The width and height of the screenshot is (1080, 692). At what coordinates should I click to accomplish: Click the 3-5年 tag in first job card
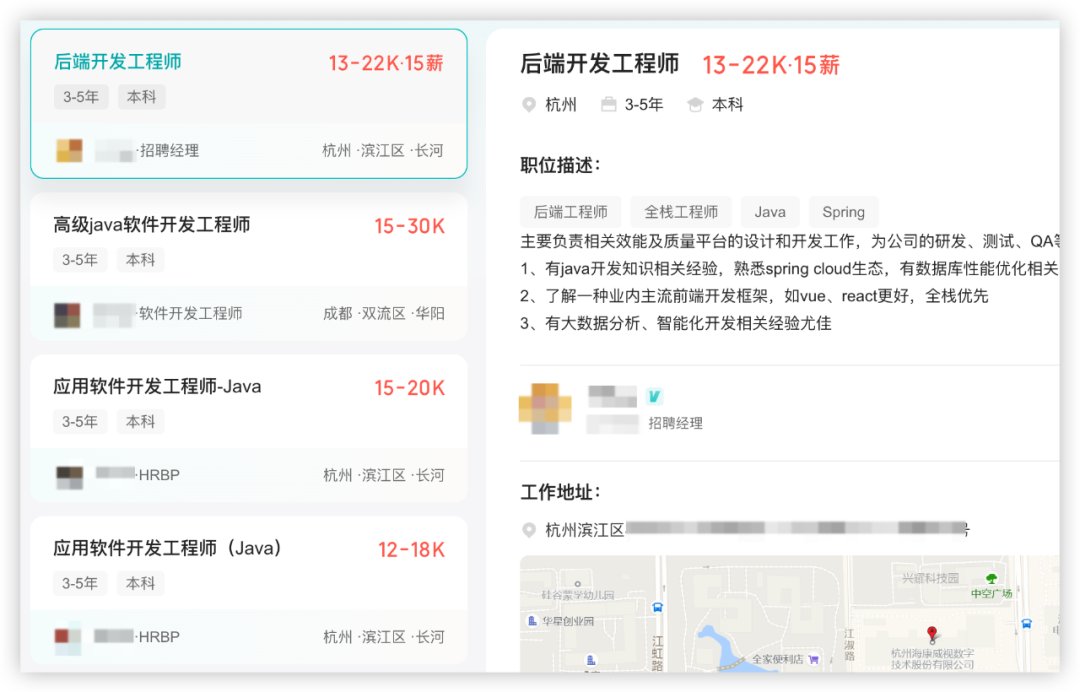pos(81,97)
